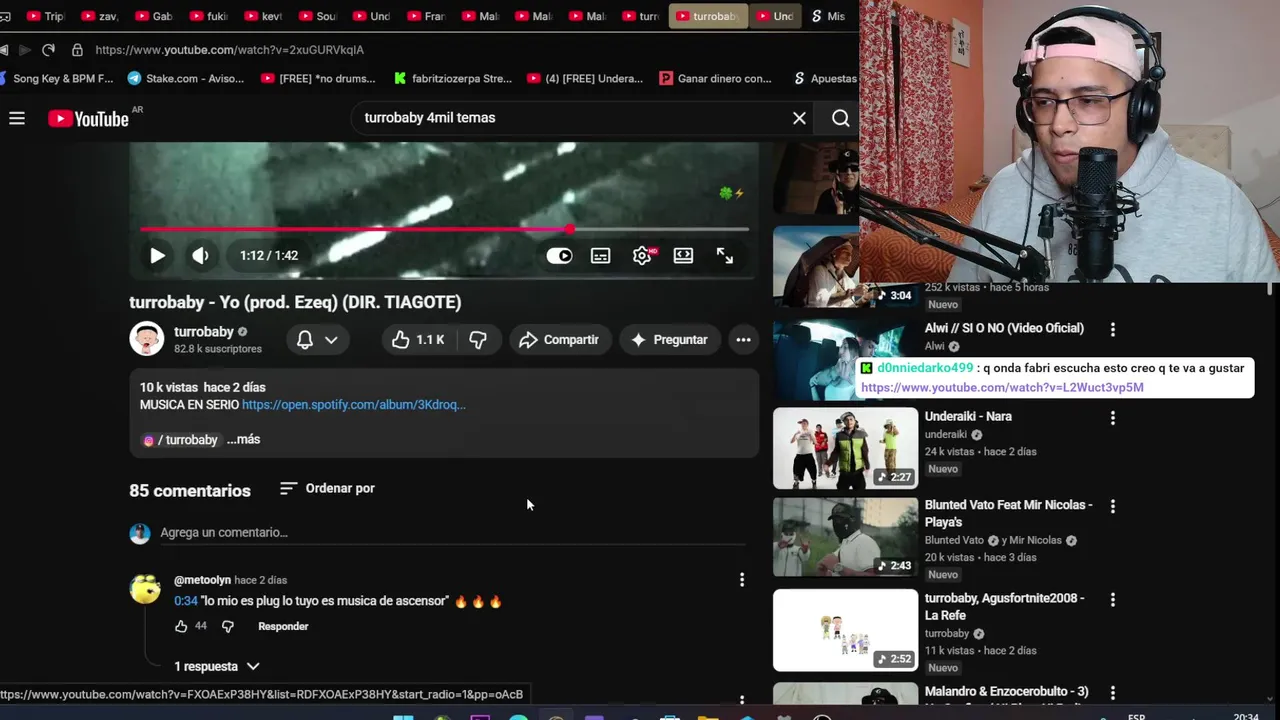Image resolution: width=1280 pixels, height=720 pixels.
Task: Open the player settings gear
Action: [642, 256]
